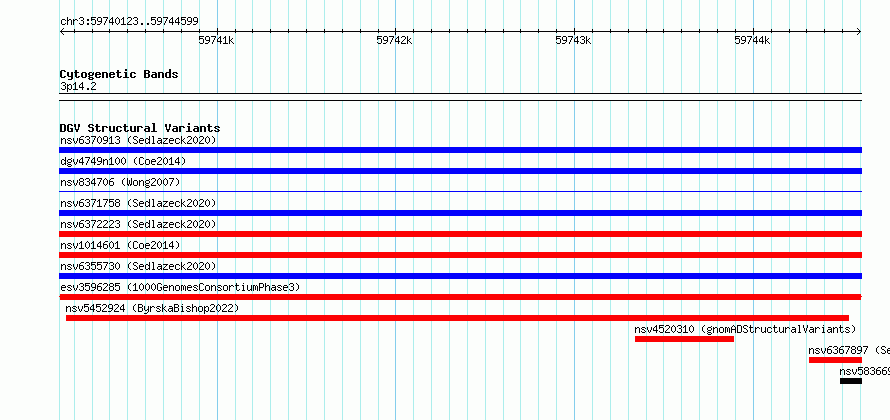Open esv3596285 (1000GenomesConsortiumPhase3) label

tap(180, 287)
